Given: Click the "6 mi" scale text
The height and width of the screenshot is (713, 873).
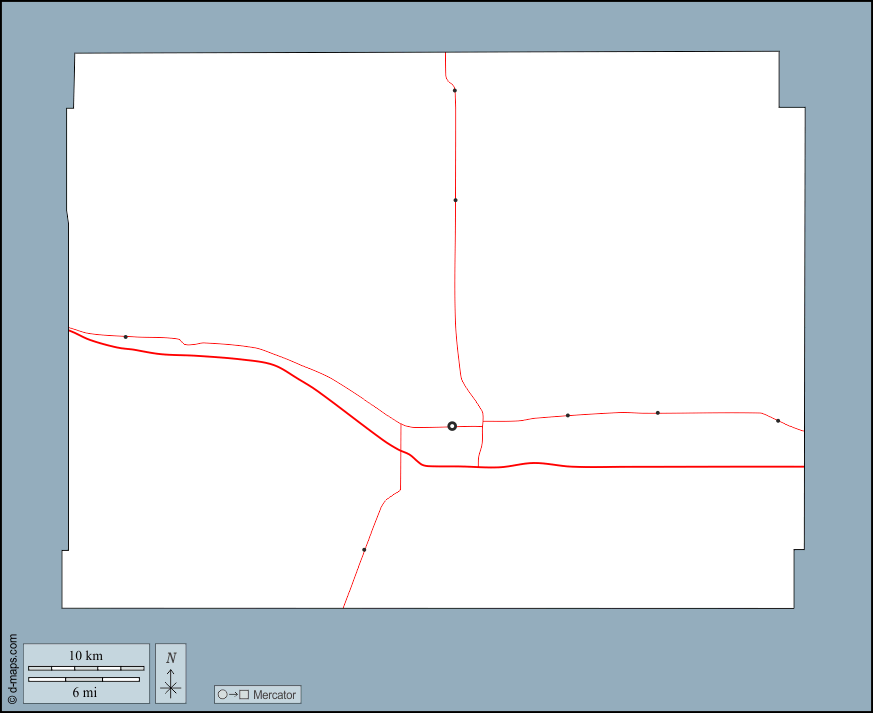Looking at the screenshot, I should pos(85,692).
